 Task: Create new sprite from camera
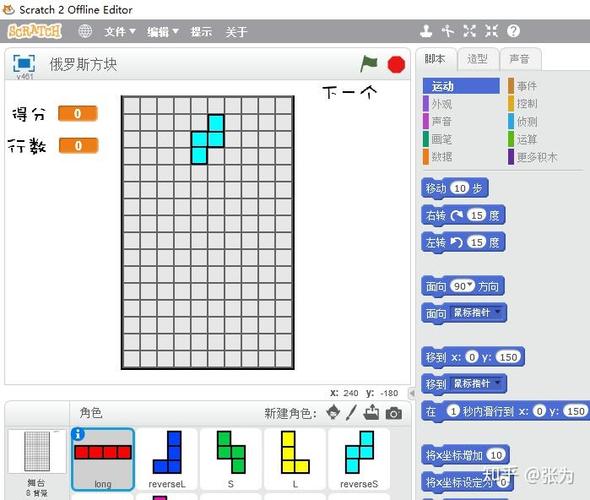point(394,413)
